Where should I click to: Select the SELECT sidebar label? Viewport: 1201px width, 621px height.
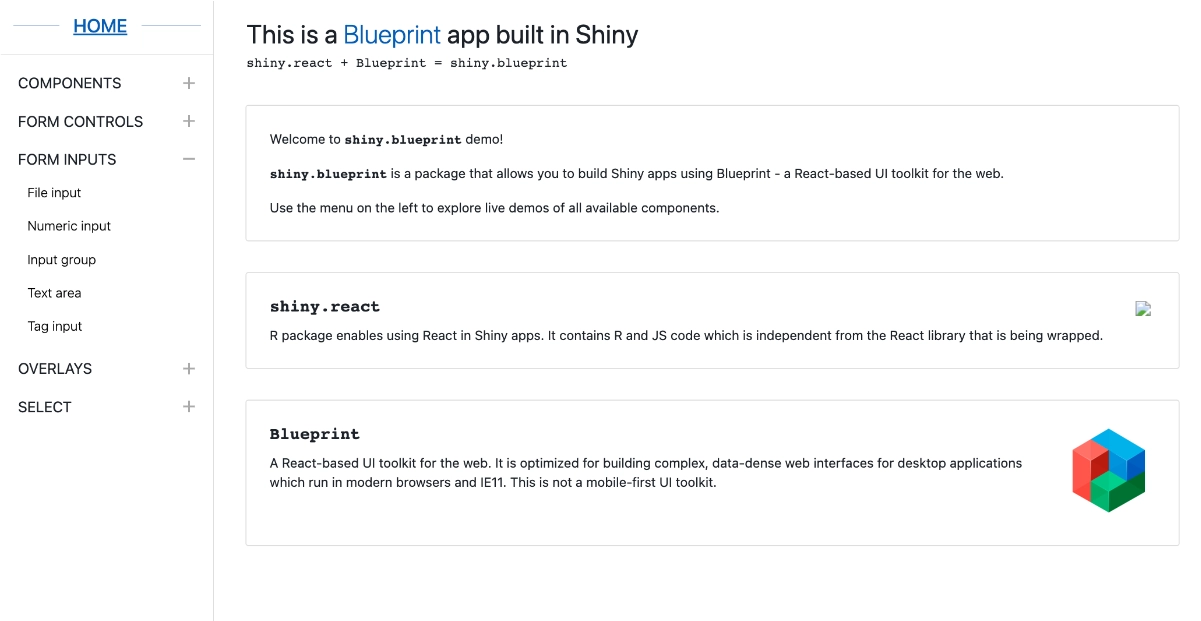point(44,406)
